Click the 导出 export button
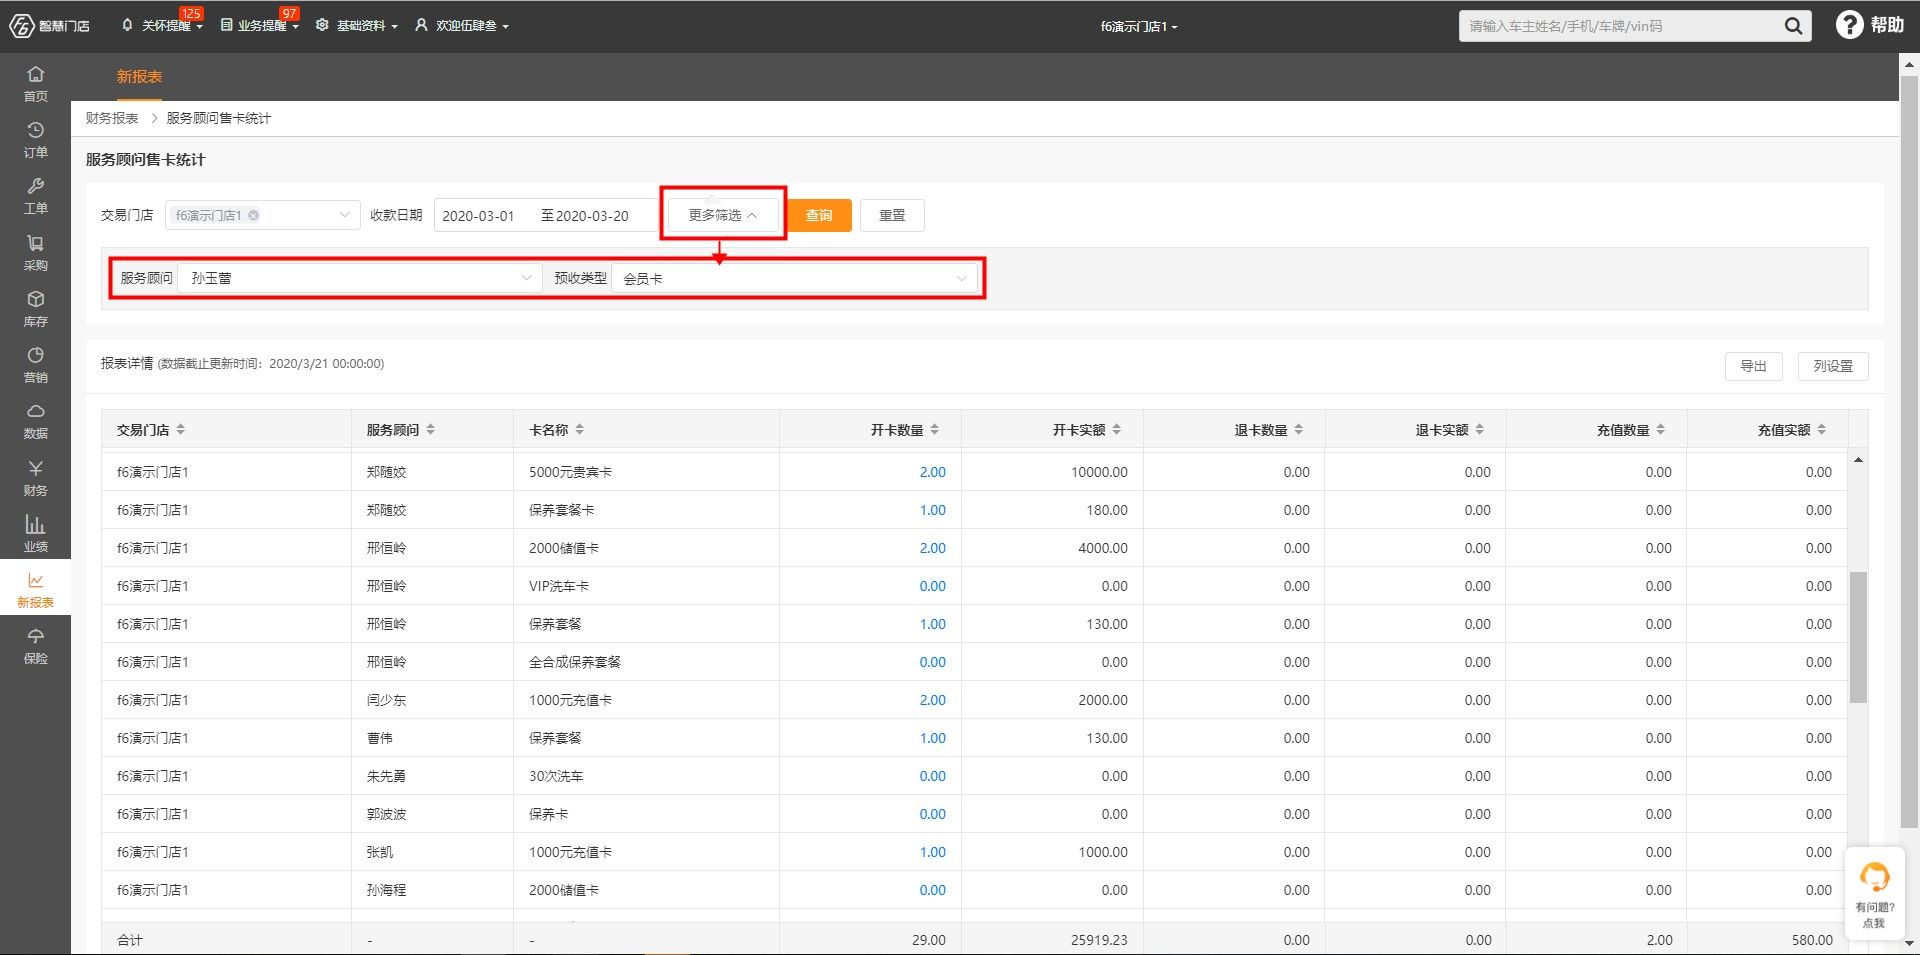1920x955 pixels. [1753, 366]
